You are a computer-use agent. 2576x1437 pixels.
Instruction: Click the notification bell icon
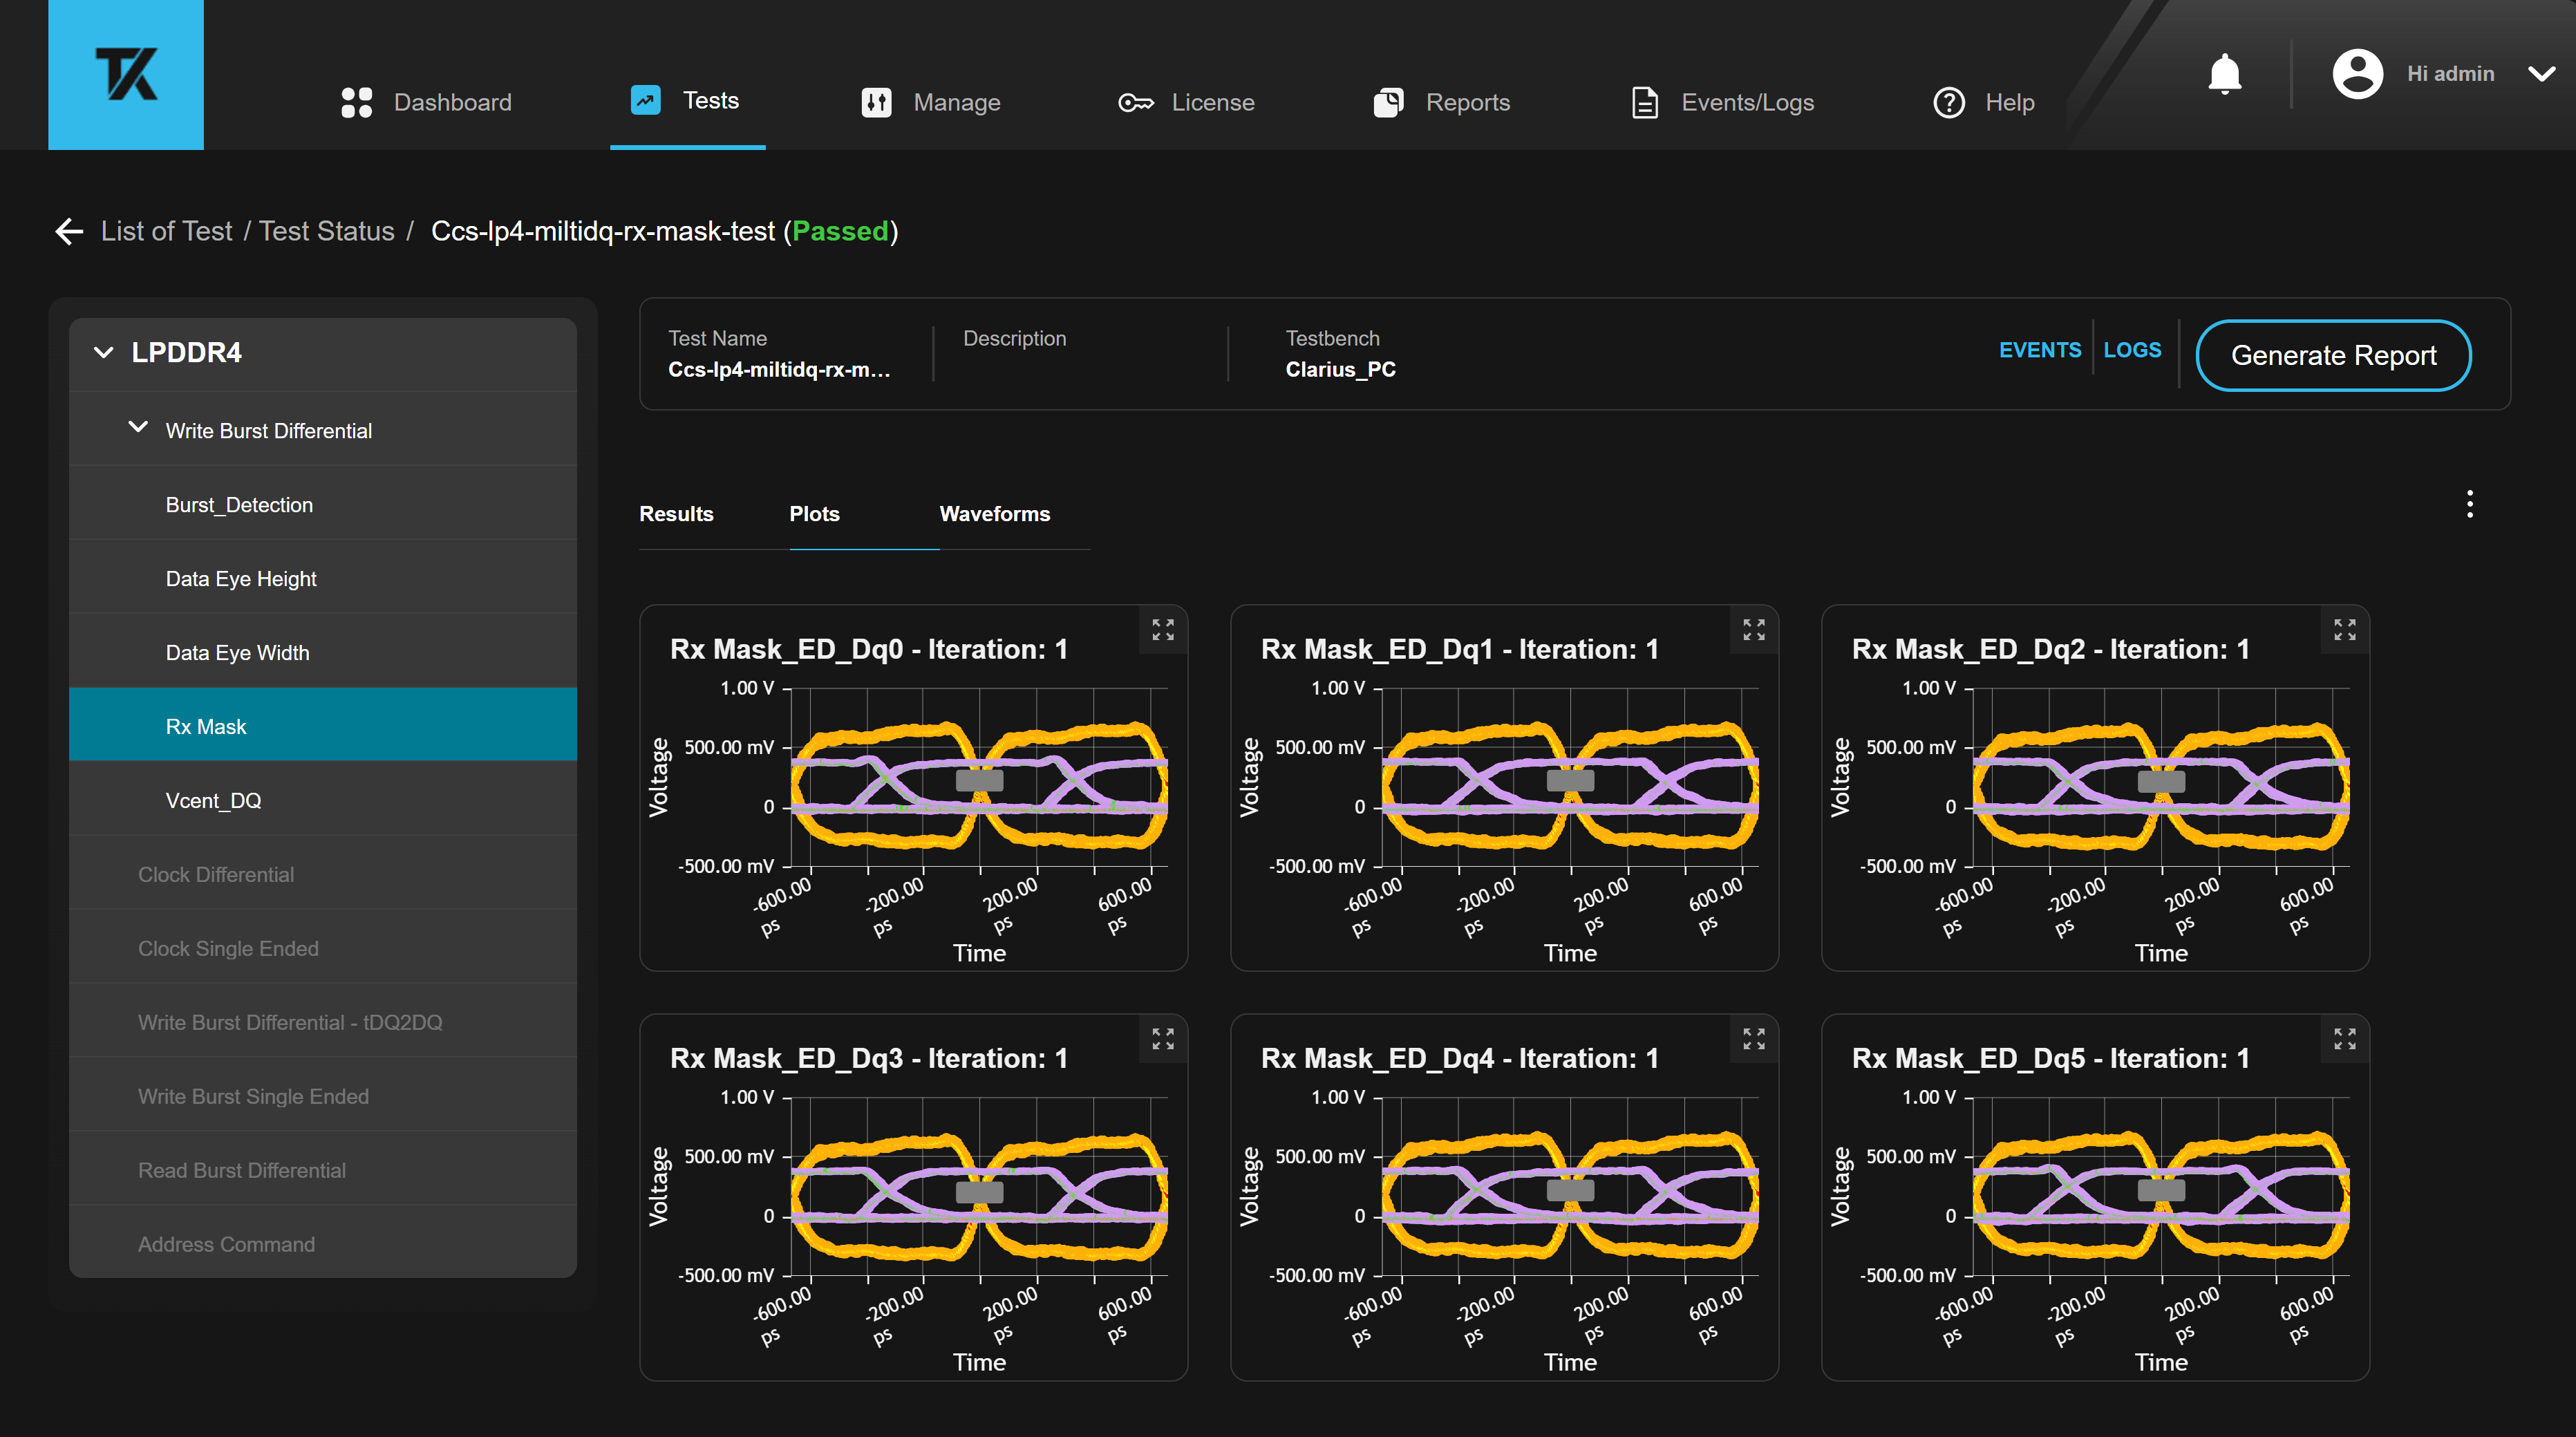[2224, 75]
